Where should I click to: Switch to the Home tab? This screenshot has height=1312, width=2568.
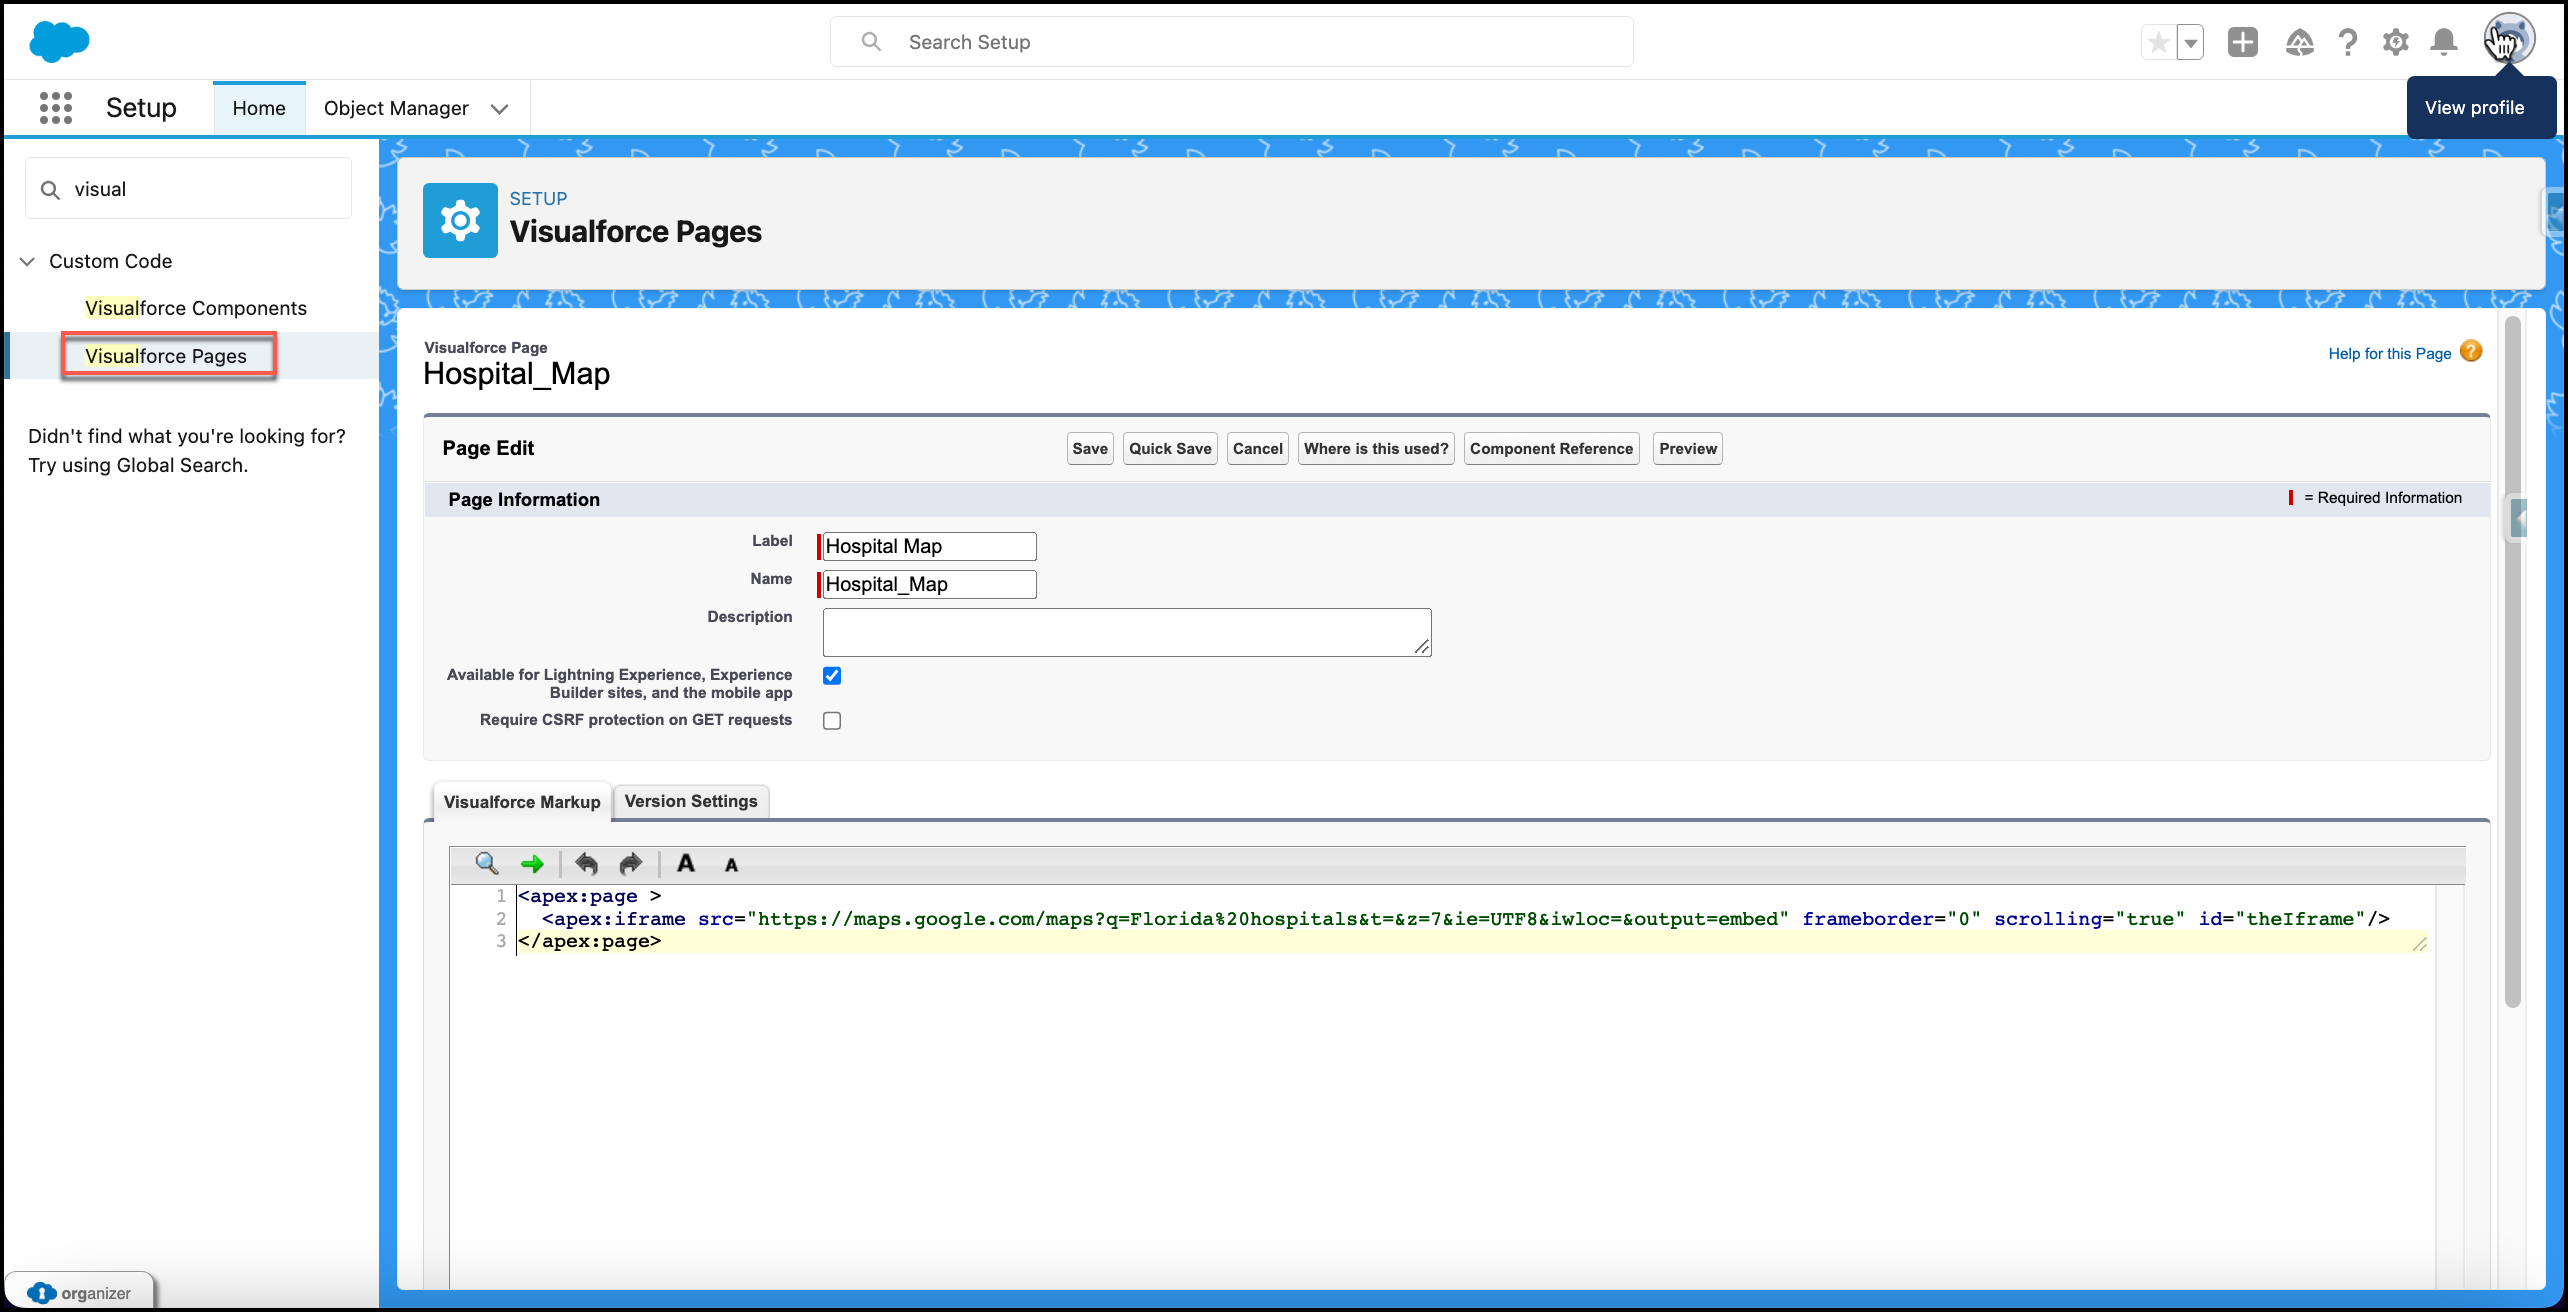259,108
